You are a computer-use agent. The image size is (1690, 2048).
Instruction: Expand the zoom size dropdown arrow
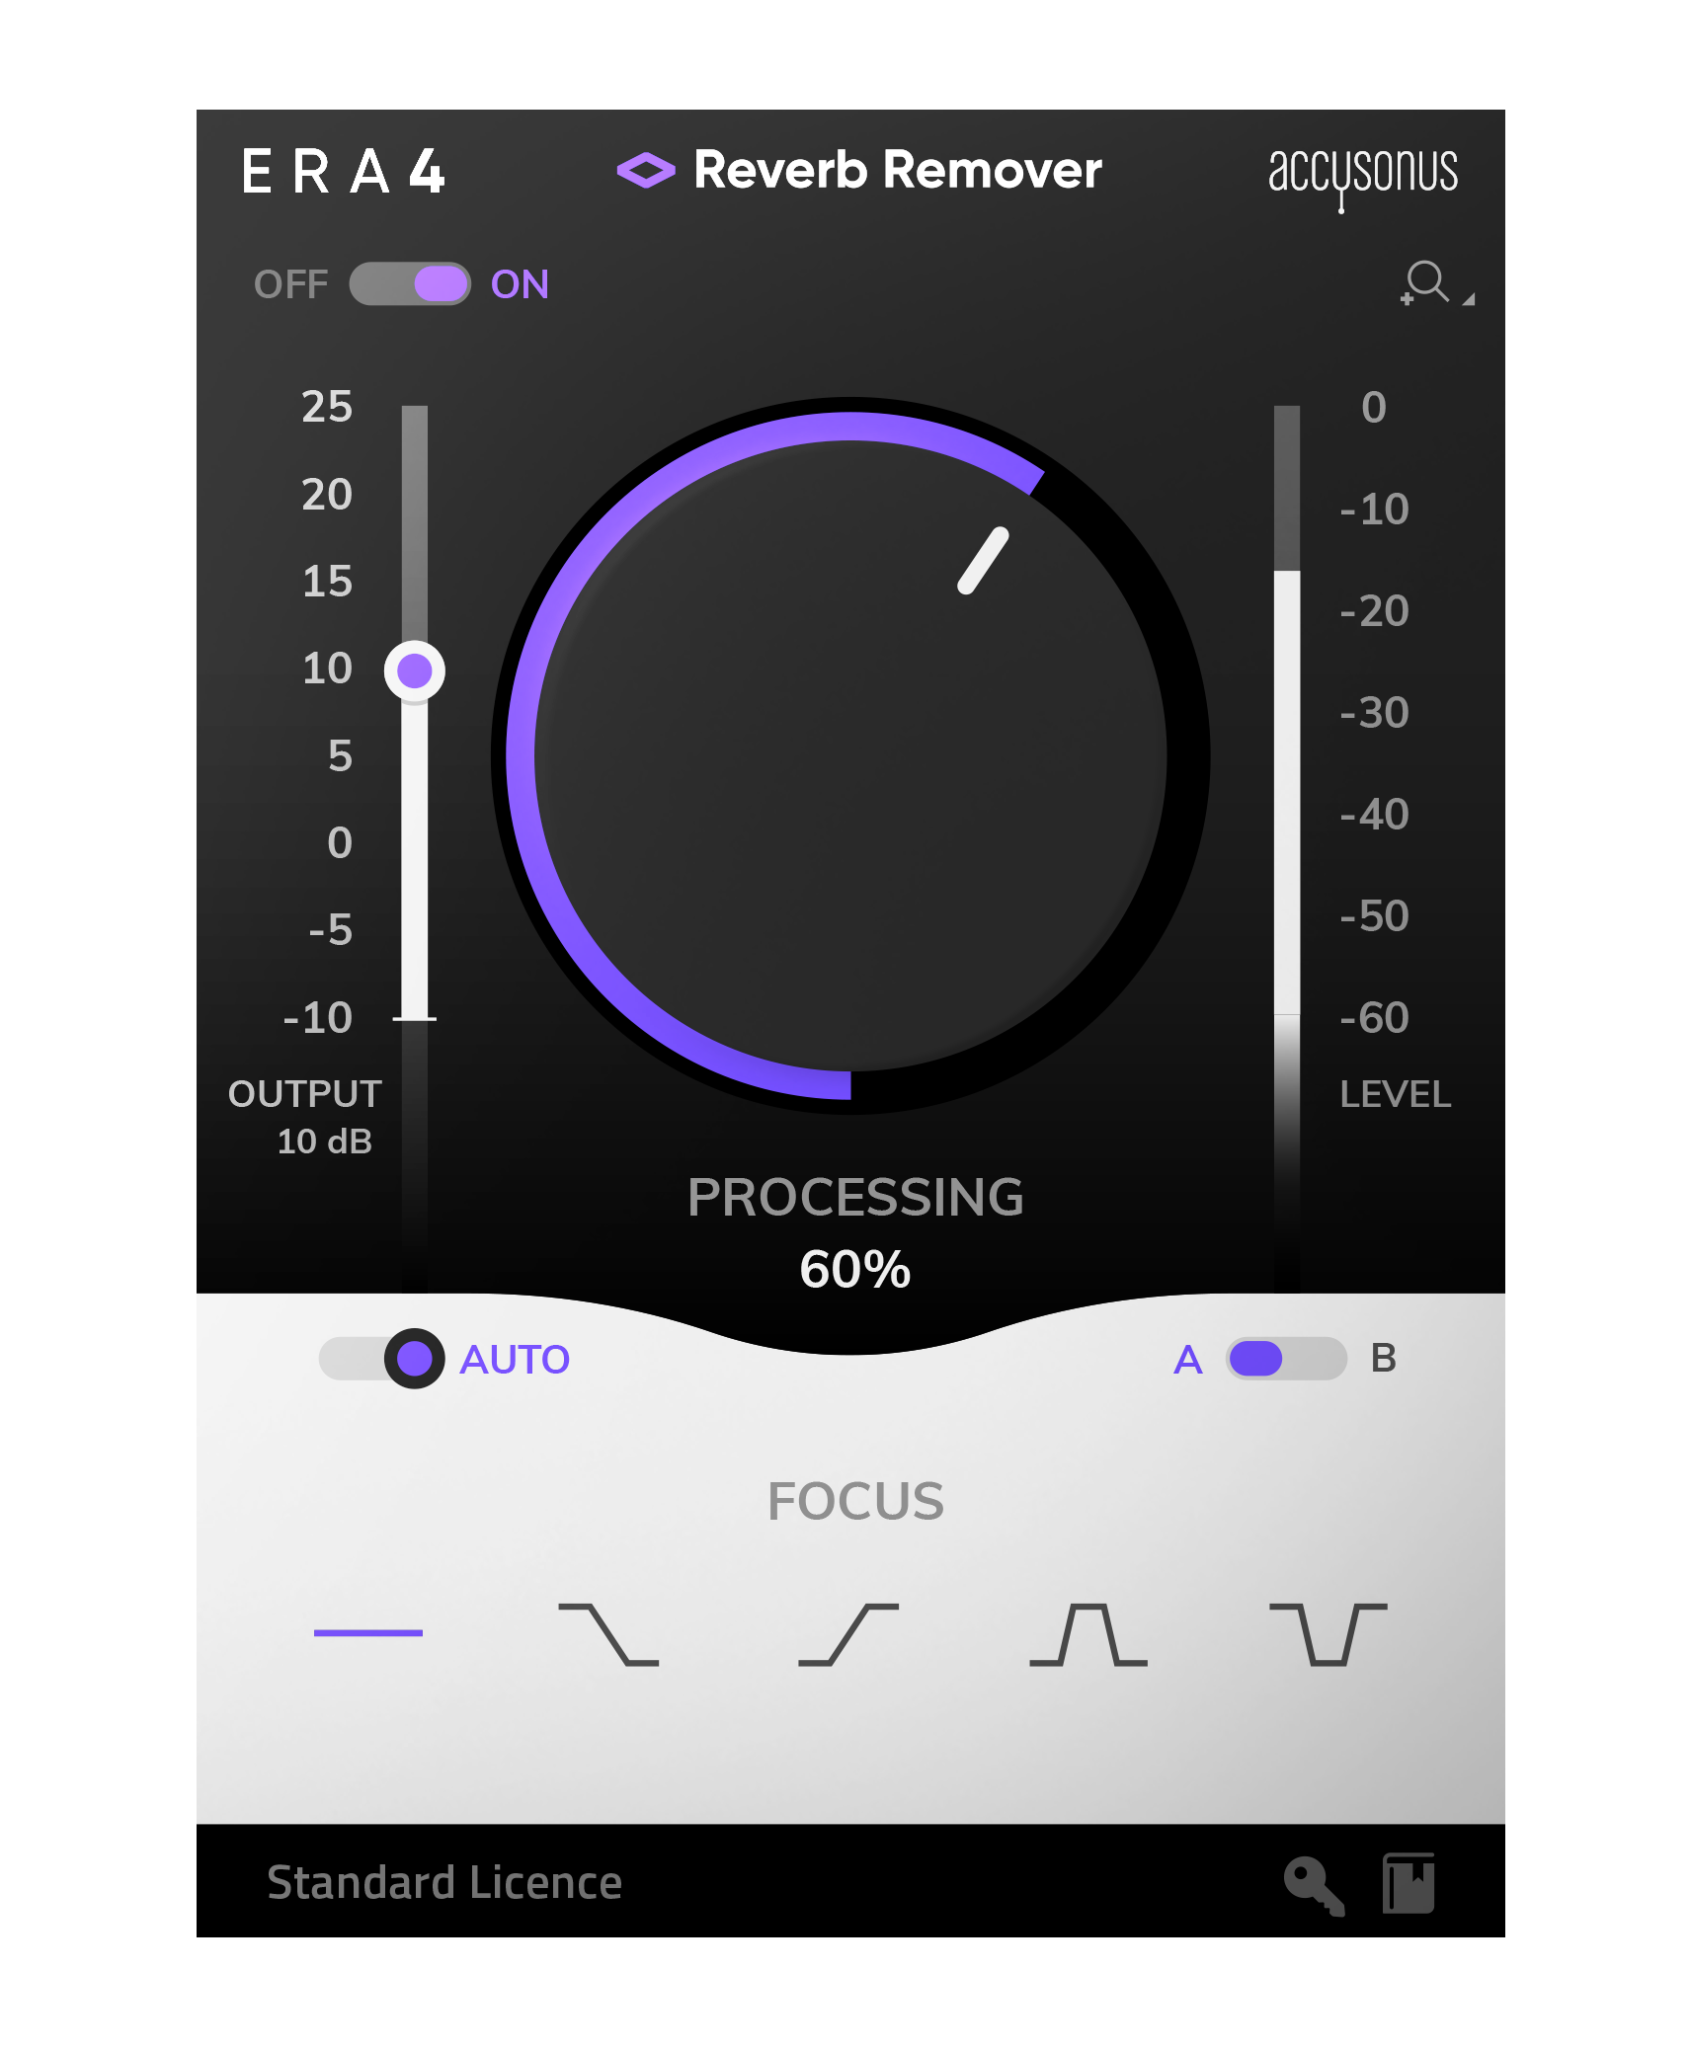point(1468,299)
